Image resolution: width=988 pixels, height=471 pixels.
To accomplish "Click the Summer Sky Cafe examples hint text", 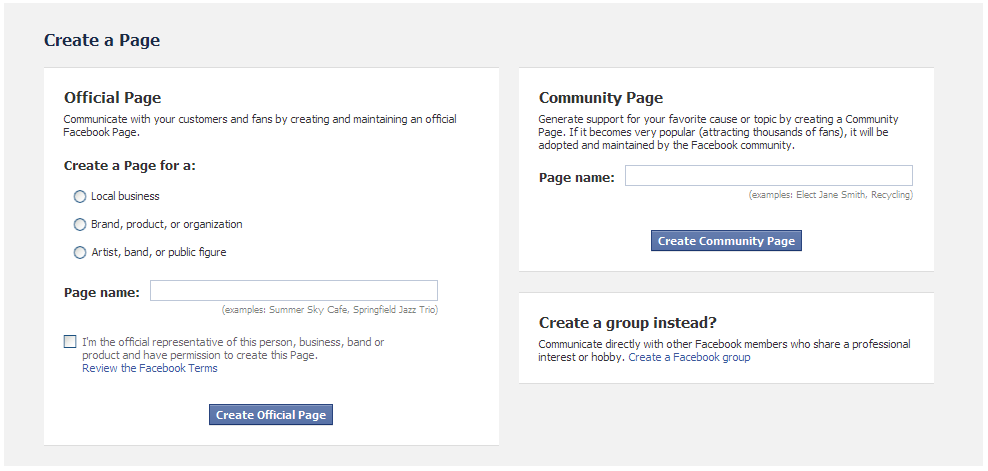I will point(330,310).
